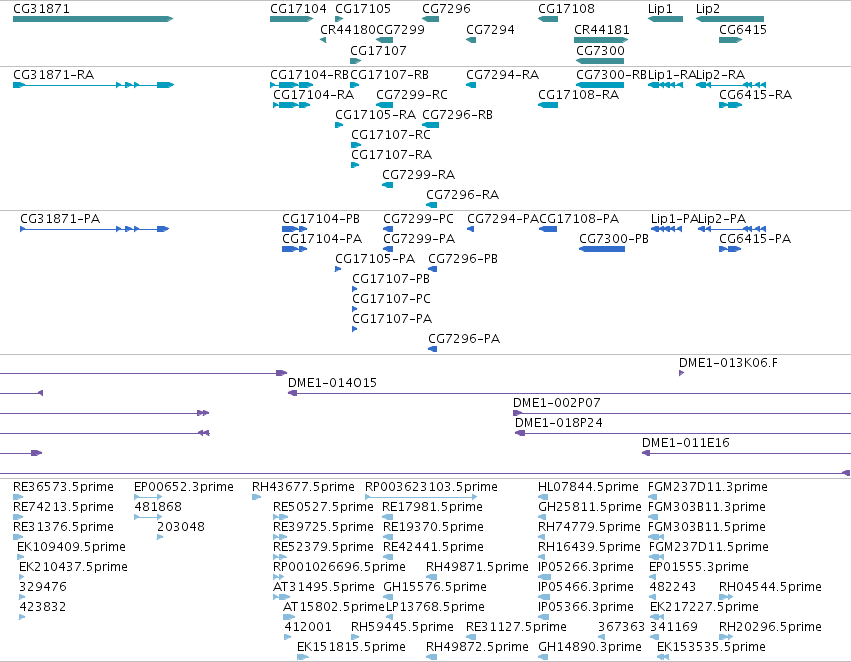Screen dimensions: 851x662
Task: Click the CG7296-RA transcript label
Action: (462, 195)
